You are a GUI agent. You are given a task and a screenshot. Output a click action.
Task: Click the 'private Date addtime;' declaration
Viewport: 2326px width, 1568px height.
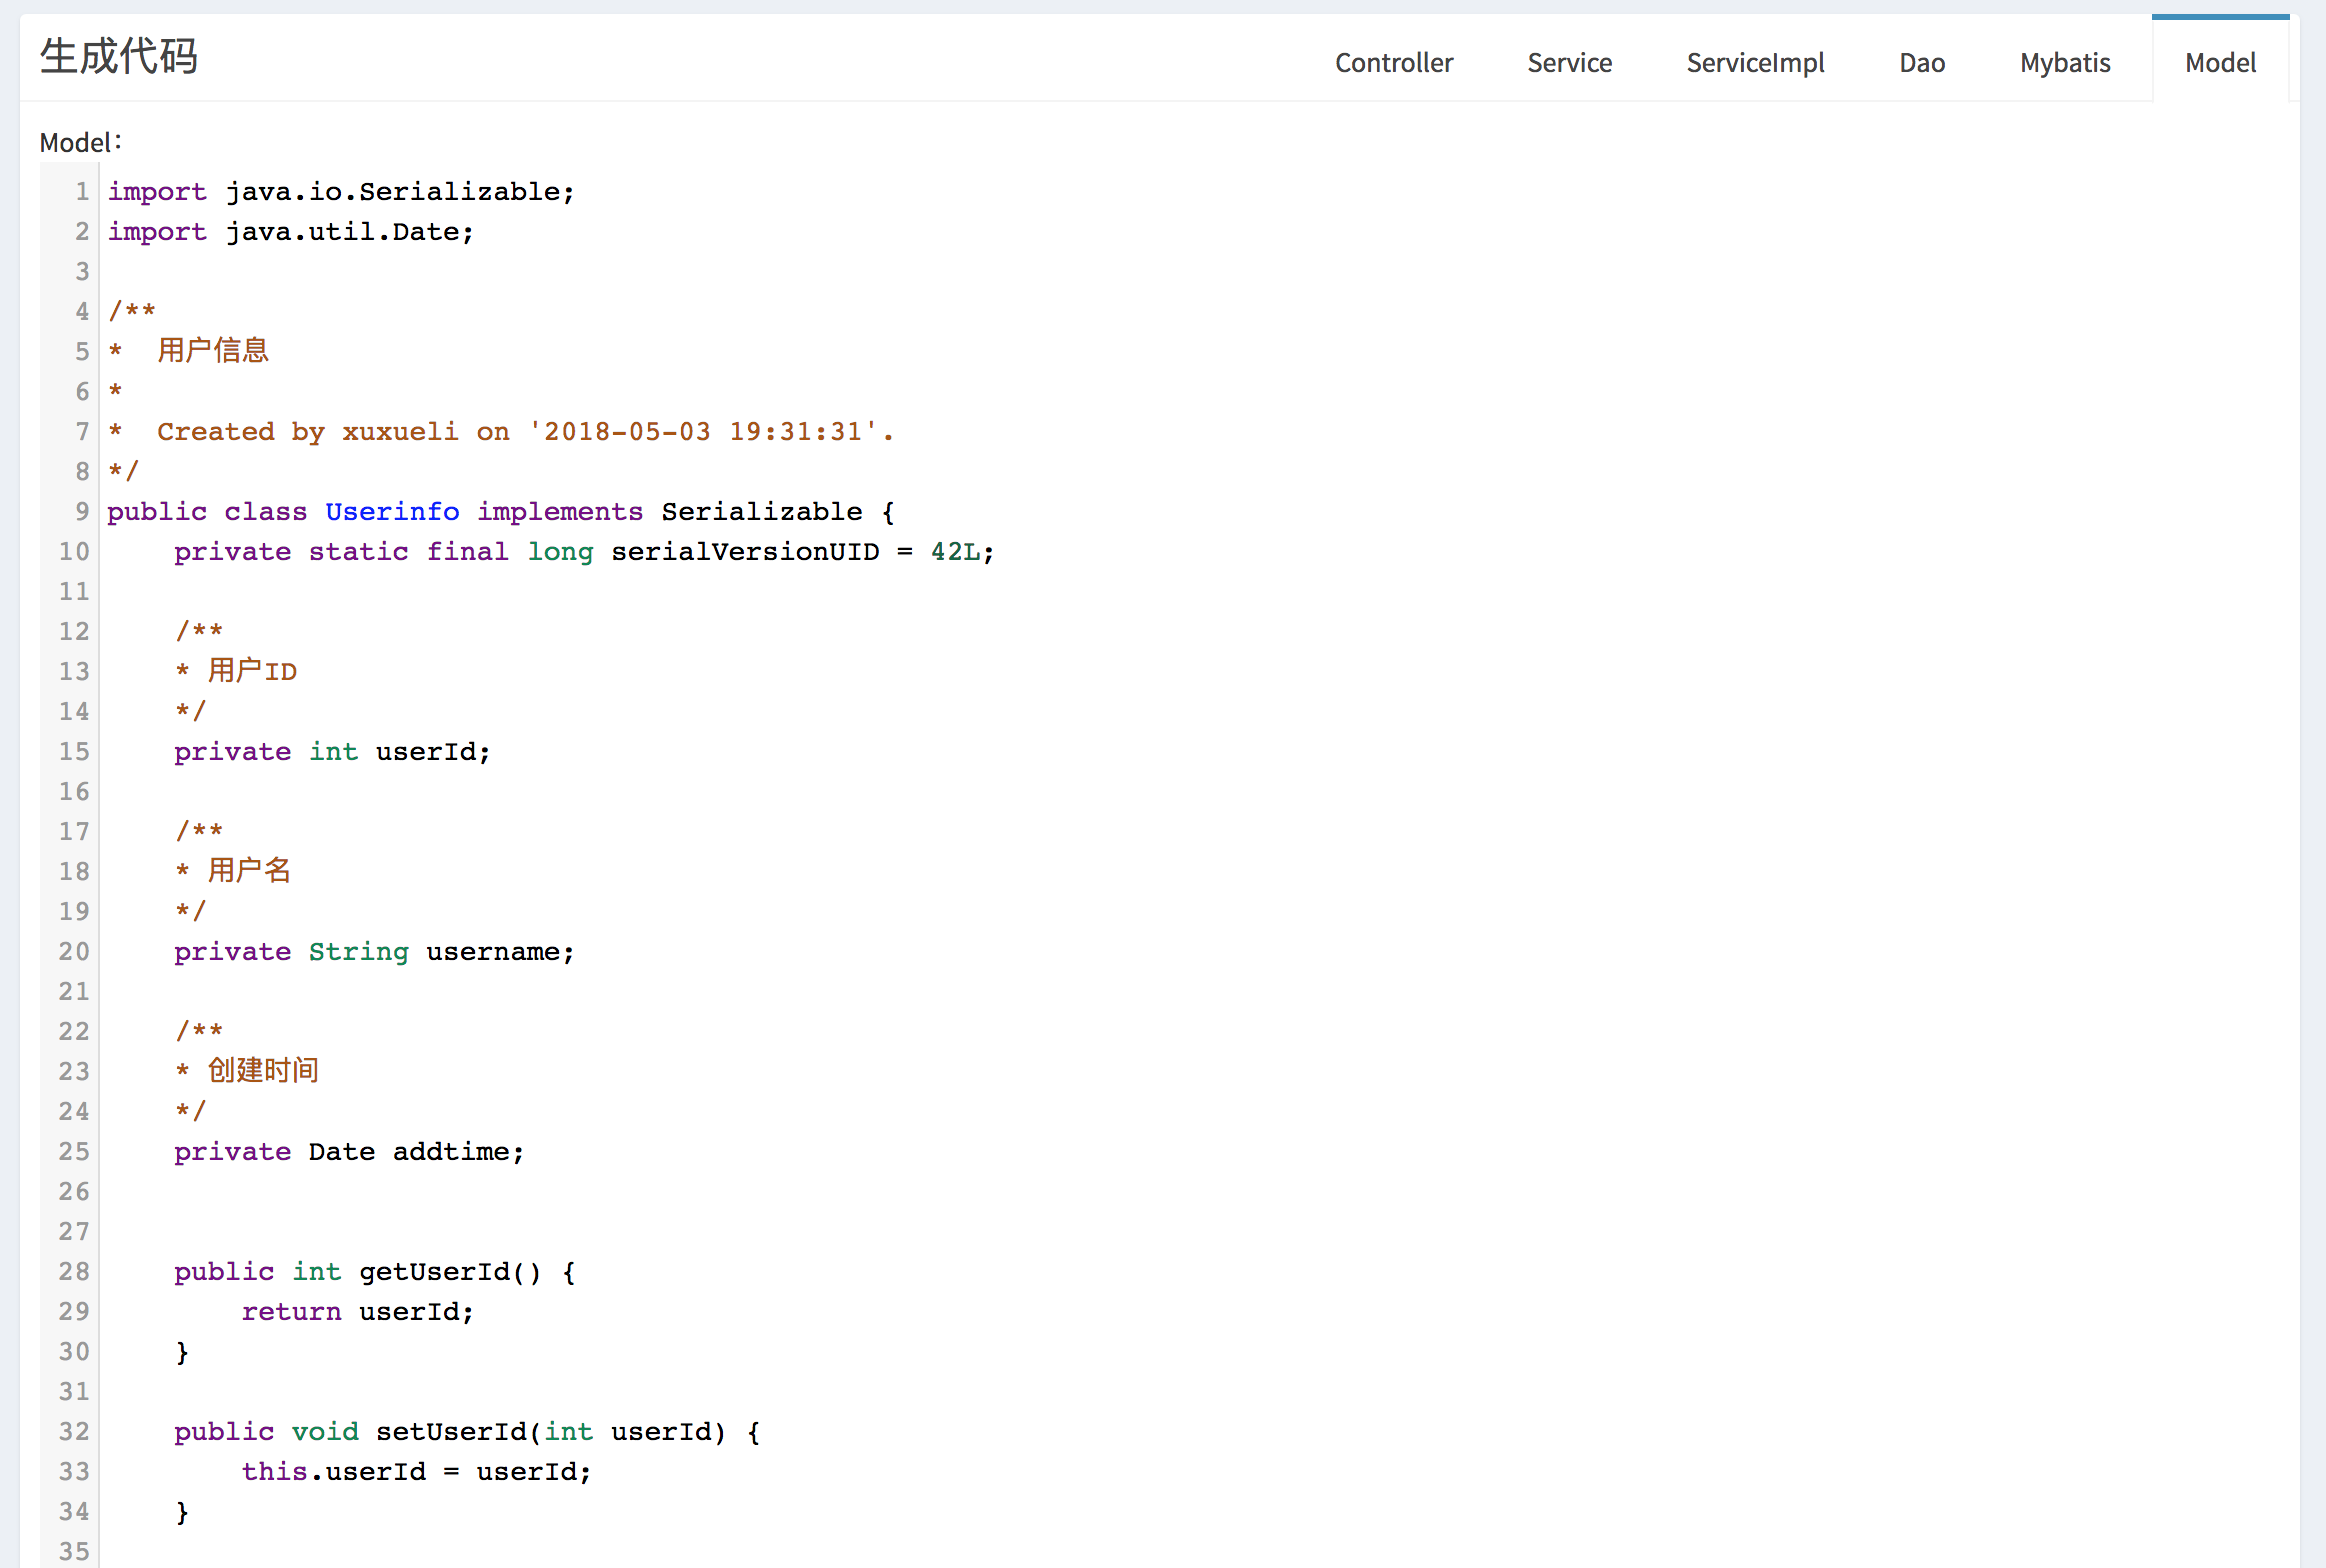(x=348, y=1152)
